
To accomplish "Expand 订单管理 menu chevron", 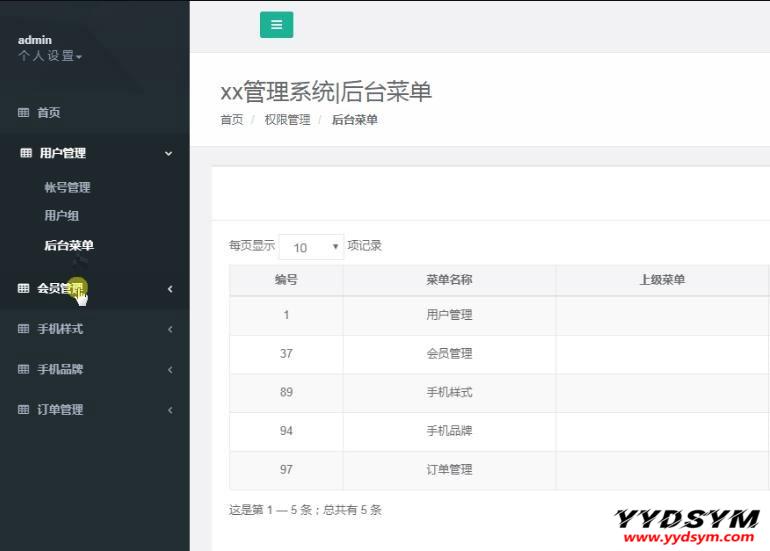I will [x=170, y=410].
